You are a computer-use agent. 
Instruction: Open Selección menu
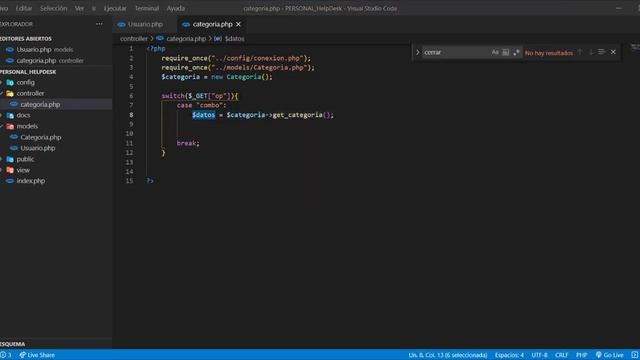click(53, 8)
